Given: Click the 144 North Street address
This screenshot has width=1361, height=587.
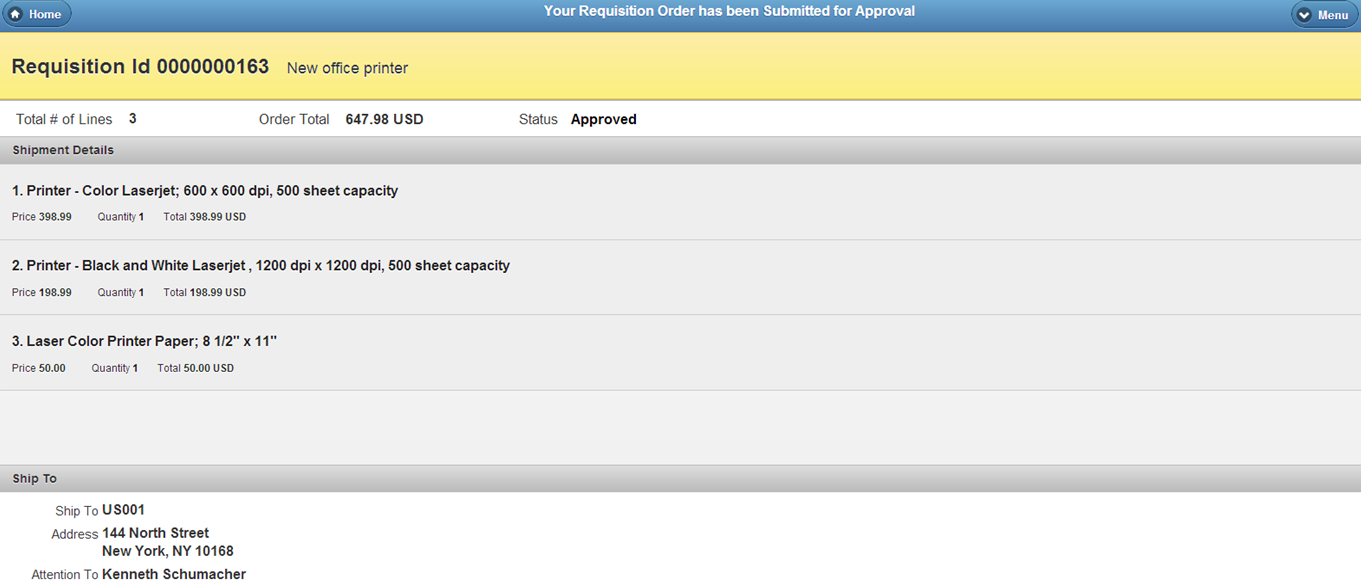Looking at the screenshot, I should pos(155,533).
